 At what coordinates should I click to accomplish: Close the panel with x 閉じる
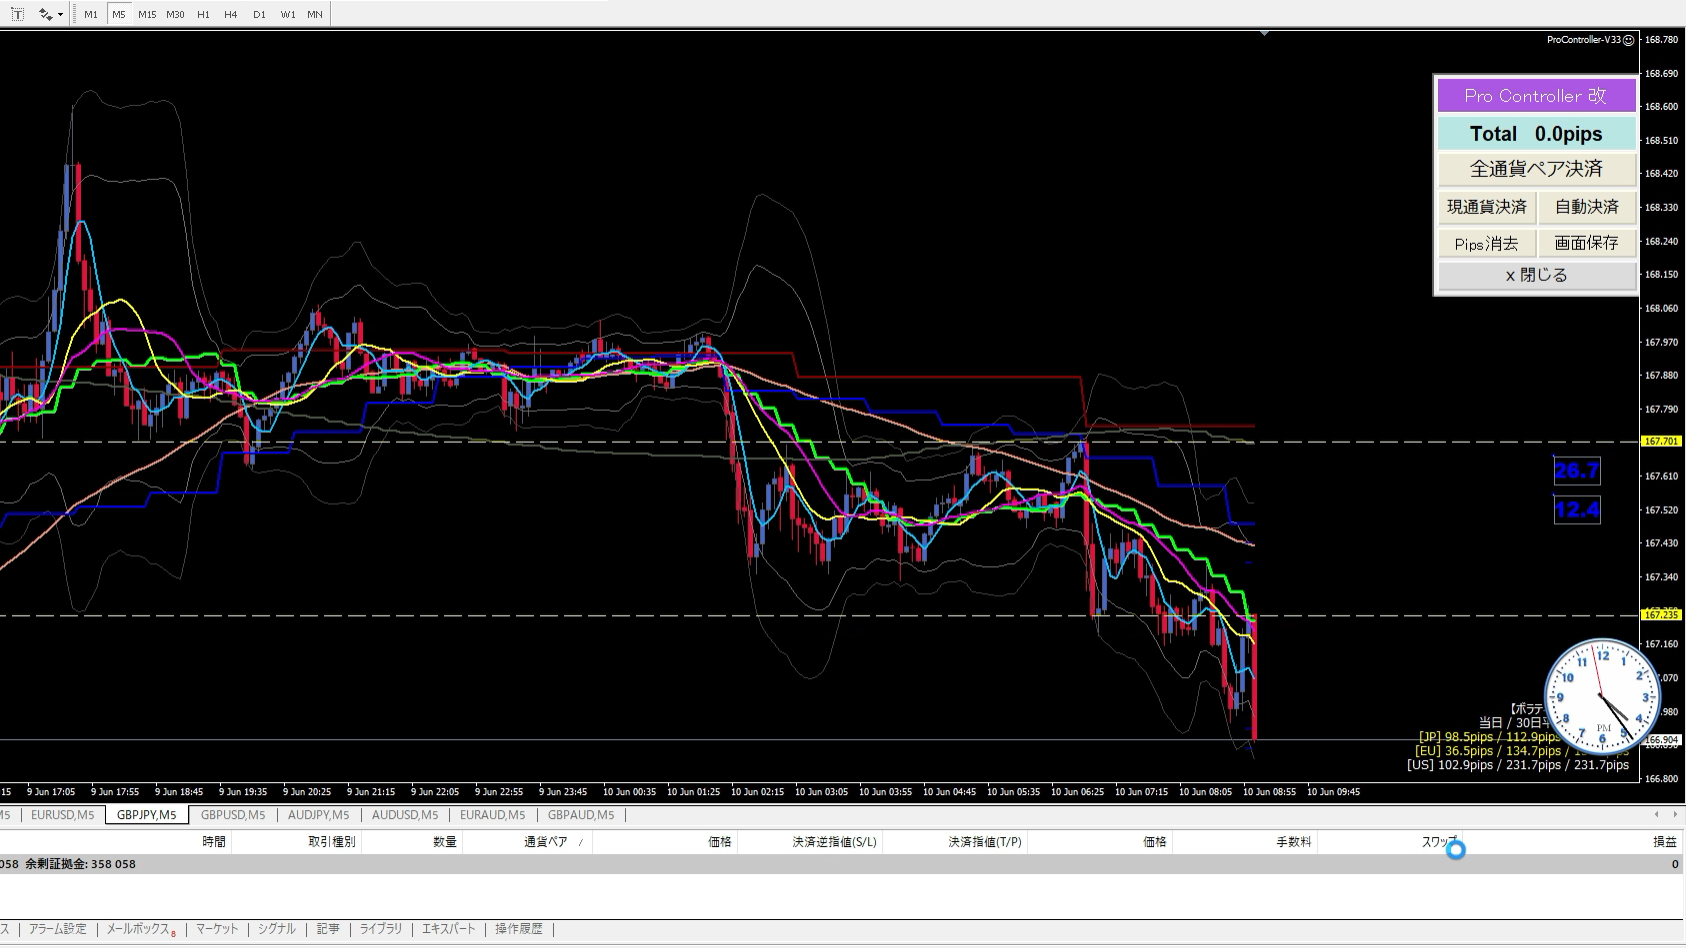pos(1536,275)
